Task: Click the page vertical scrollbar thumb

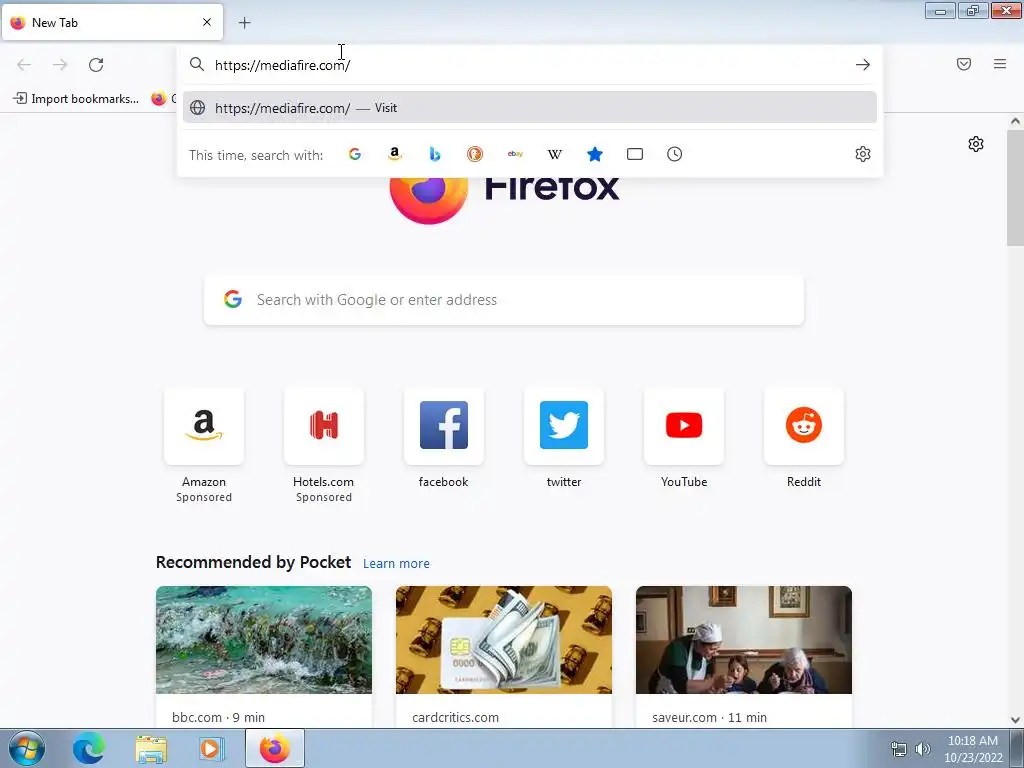Action: pyautogui.click(x=1015, y=187)
